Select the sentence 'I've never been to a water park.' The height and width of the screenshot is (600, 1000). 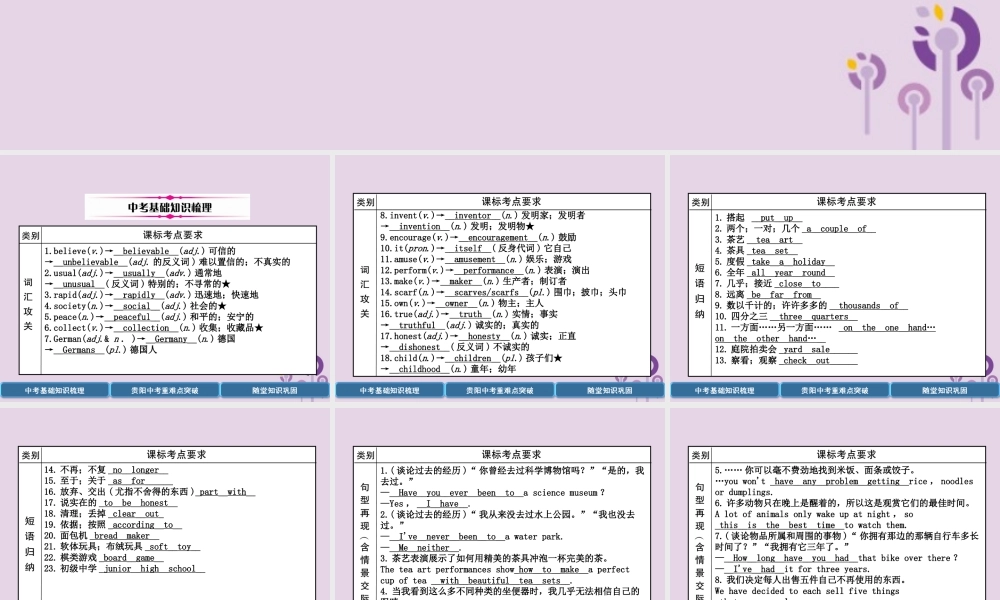pyautogui.click(x=471, y=537)
